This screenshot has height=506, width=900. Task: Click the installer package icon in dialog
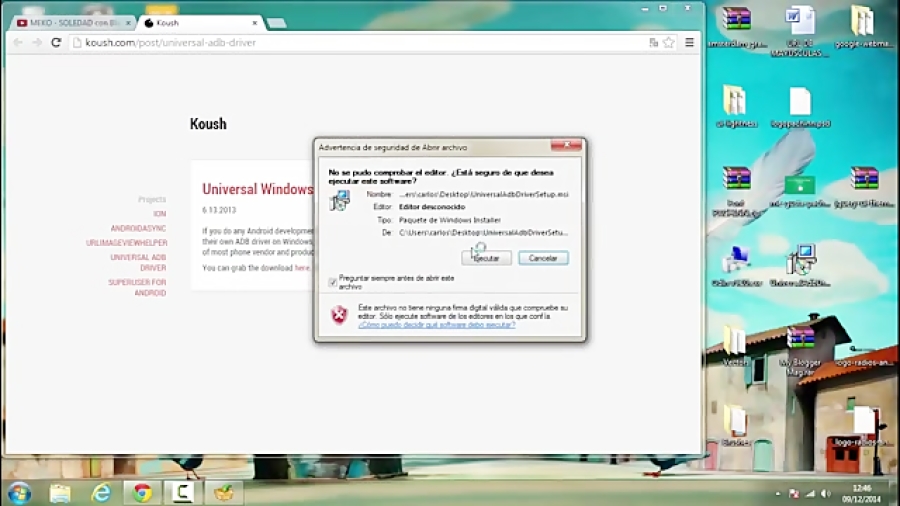click(340, 201)
